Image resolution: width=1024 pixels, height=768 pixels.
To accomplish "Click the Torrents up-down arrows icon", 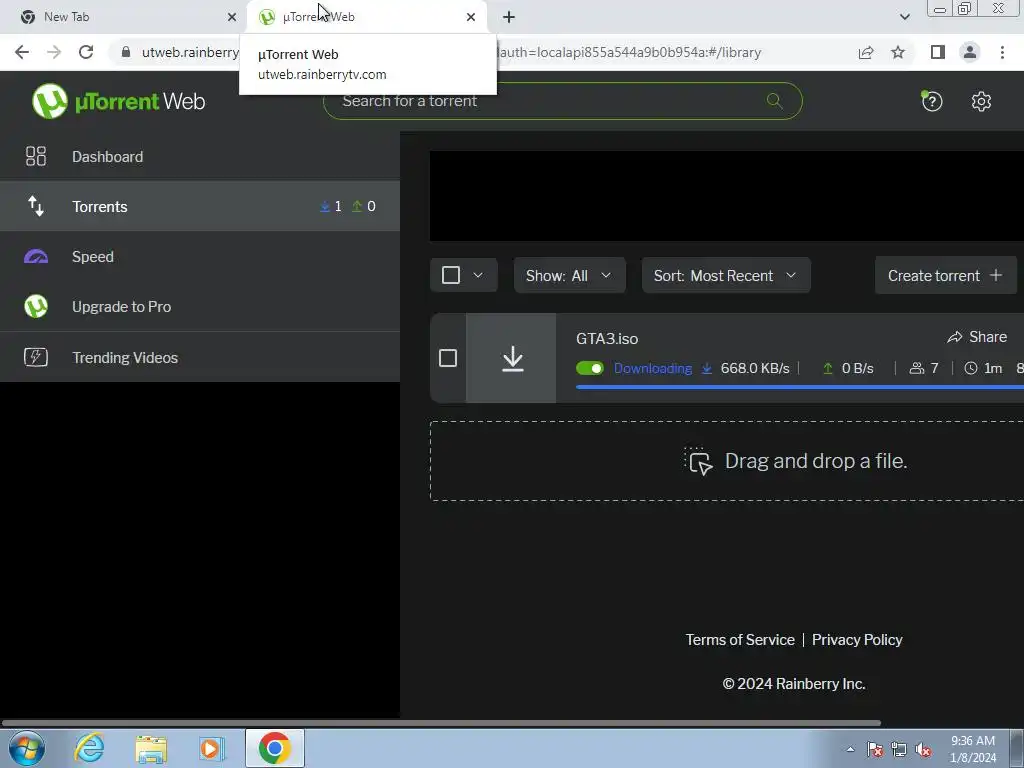I will 36,206.
